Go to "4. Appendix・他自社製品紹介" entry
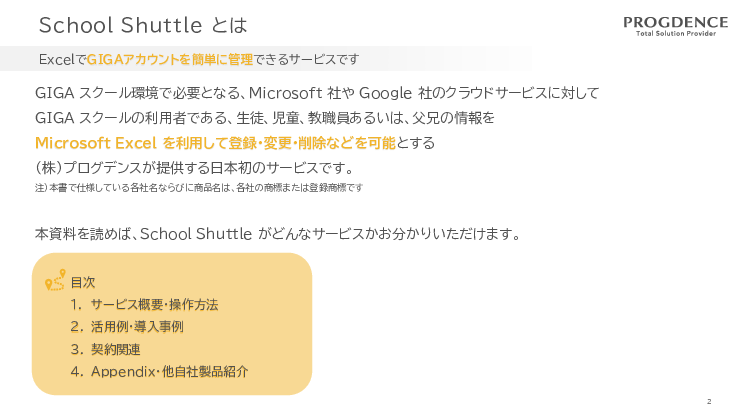Viewport: 740px width, 416px height. [x=159, y=371]
